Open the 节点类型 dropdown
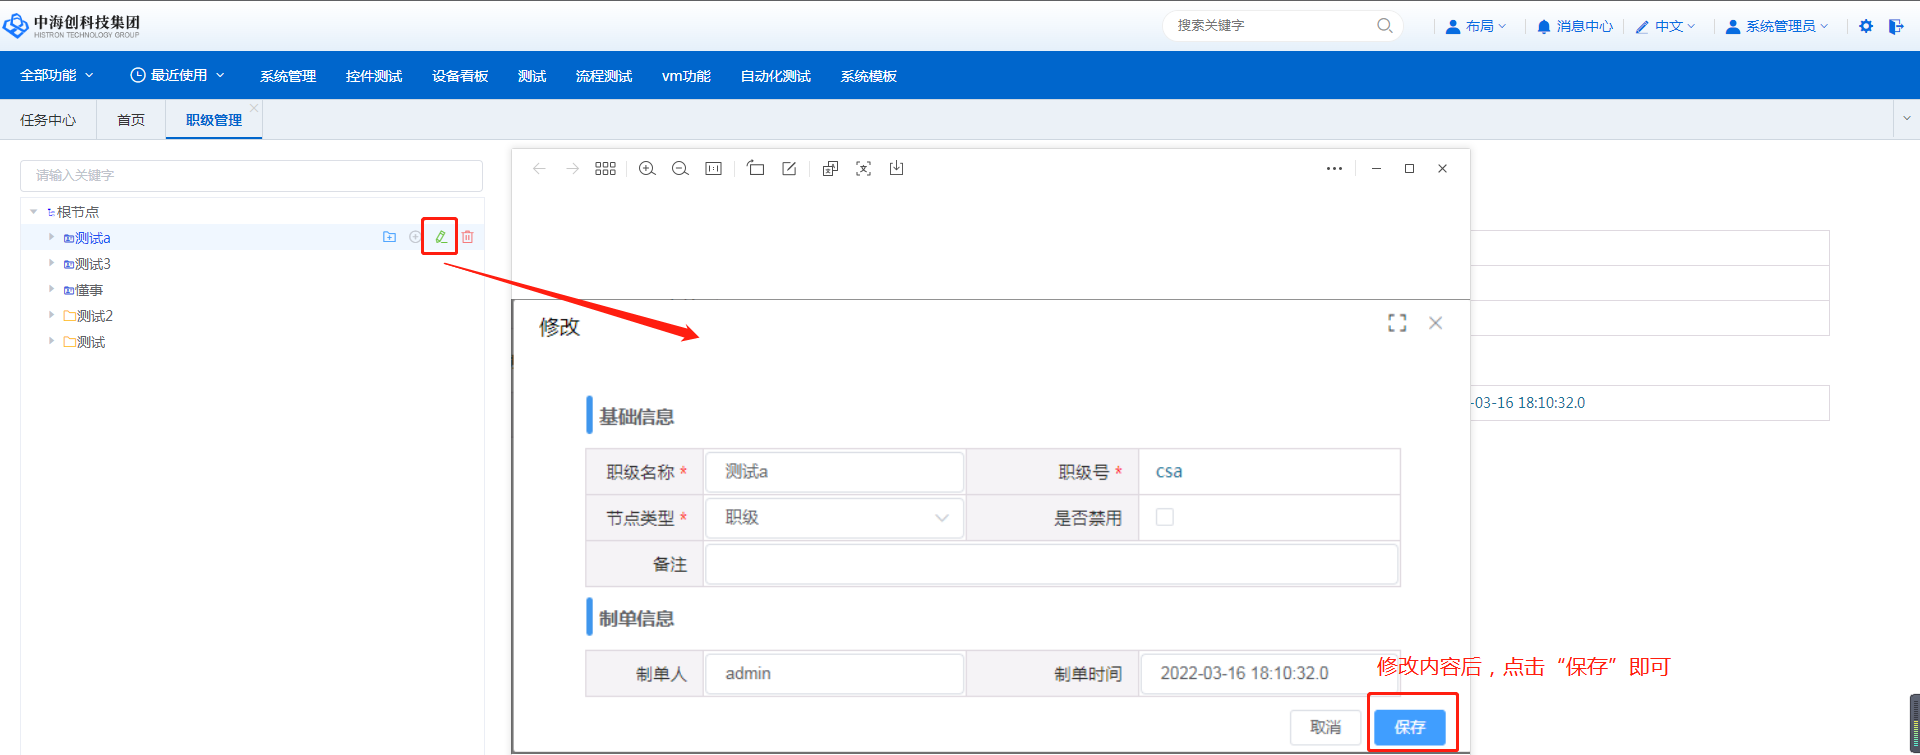Screen dimensions: 1920x755 pyautogui.click(x=835, y=518)
